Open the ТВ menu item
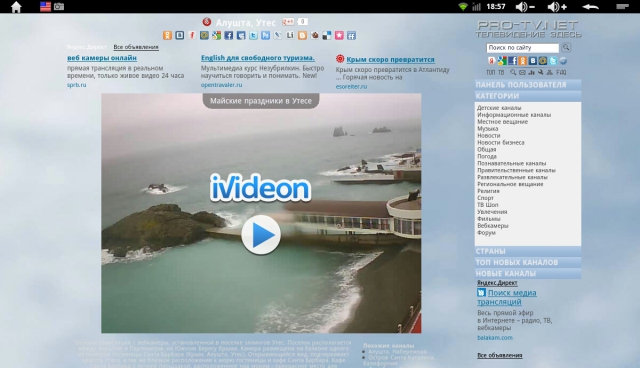 click(x=501, y=72)
